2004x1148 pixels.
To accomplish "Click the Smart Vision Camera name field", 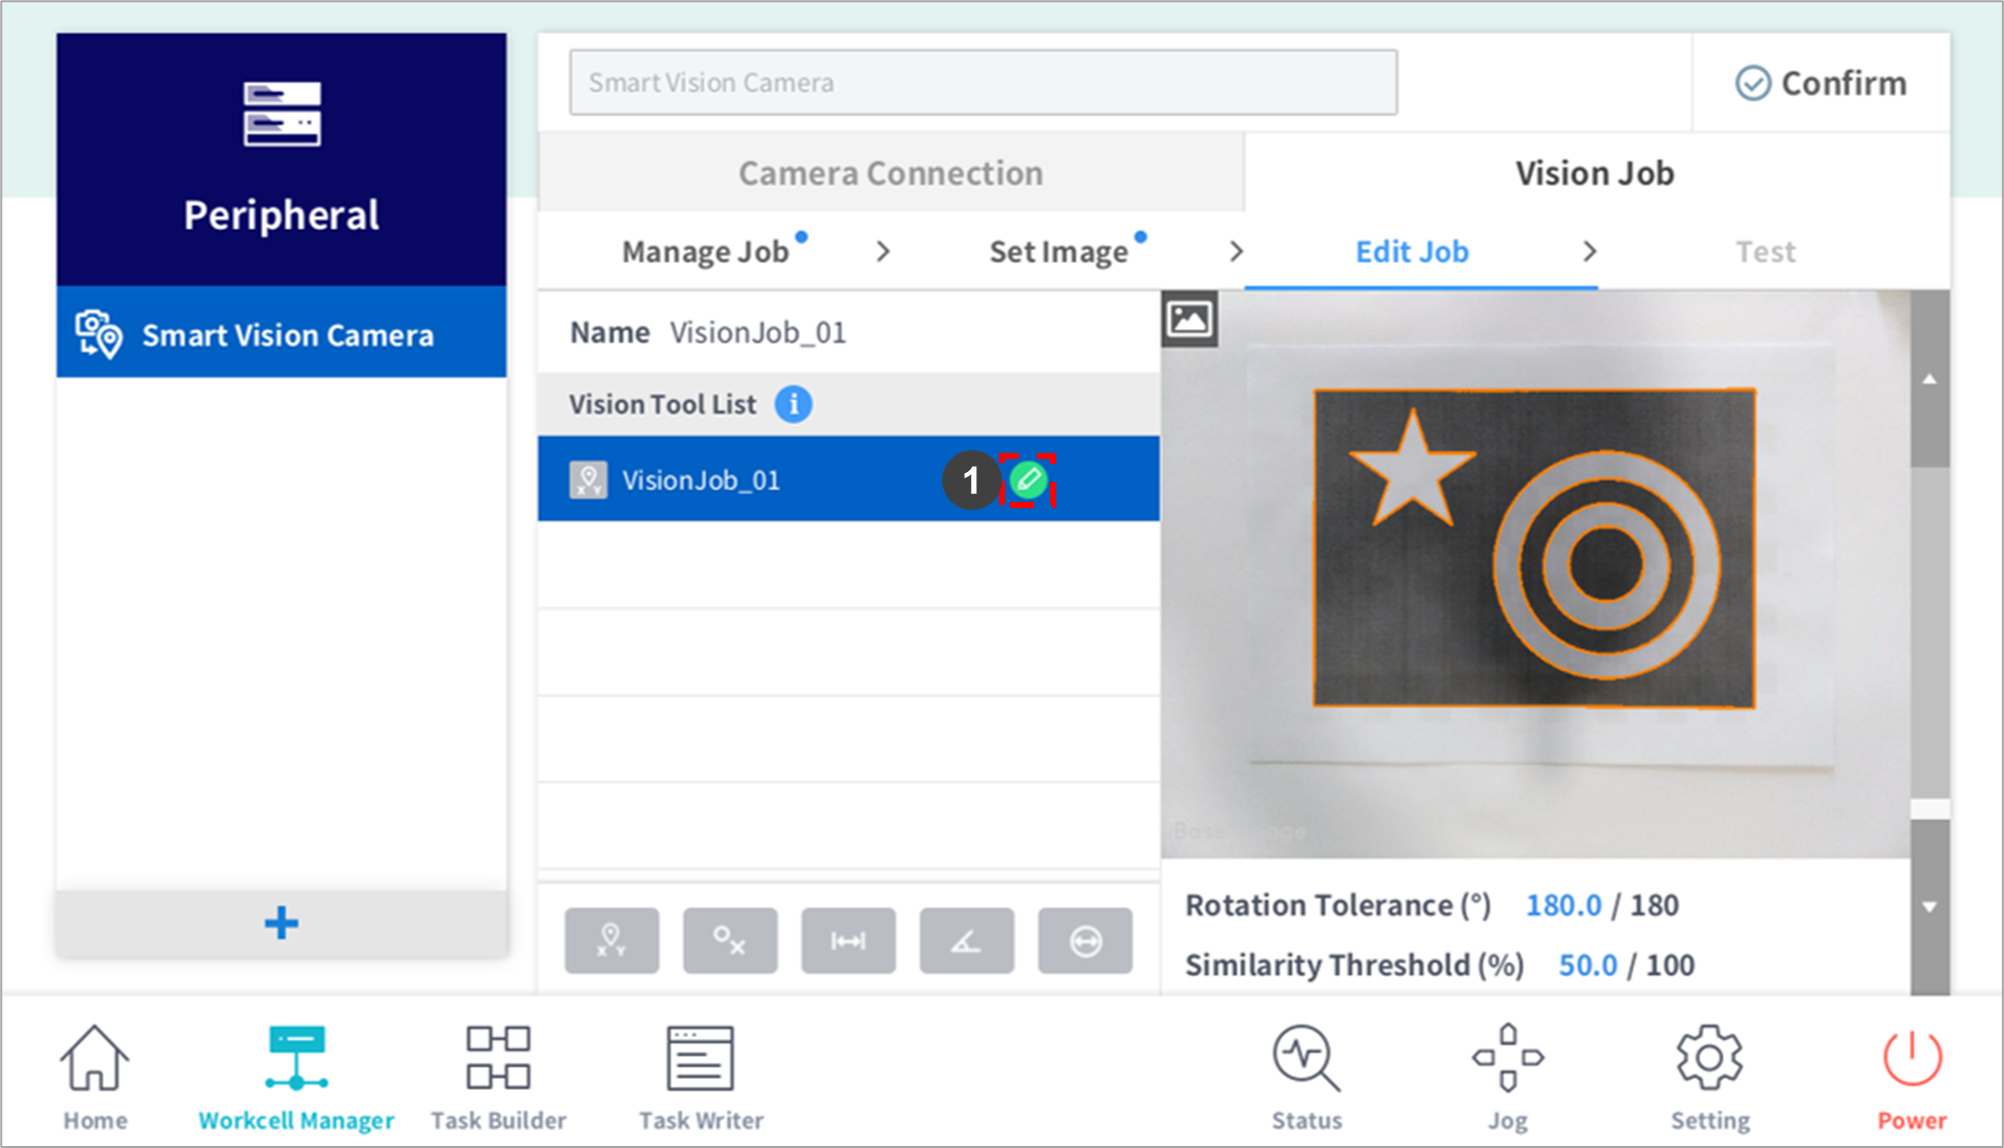I will coord(983,83).
